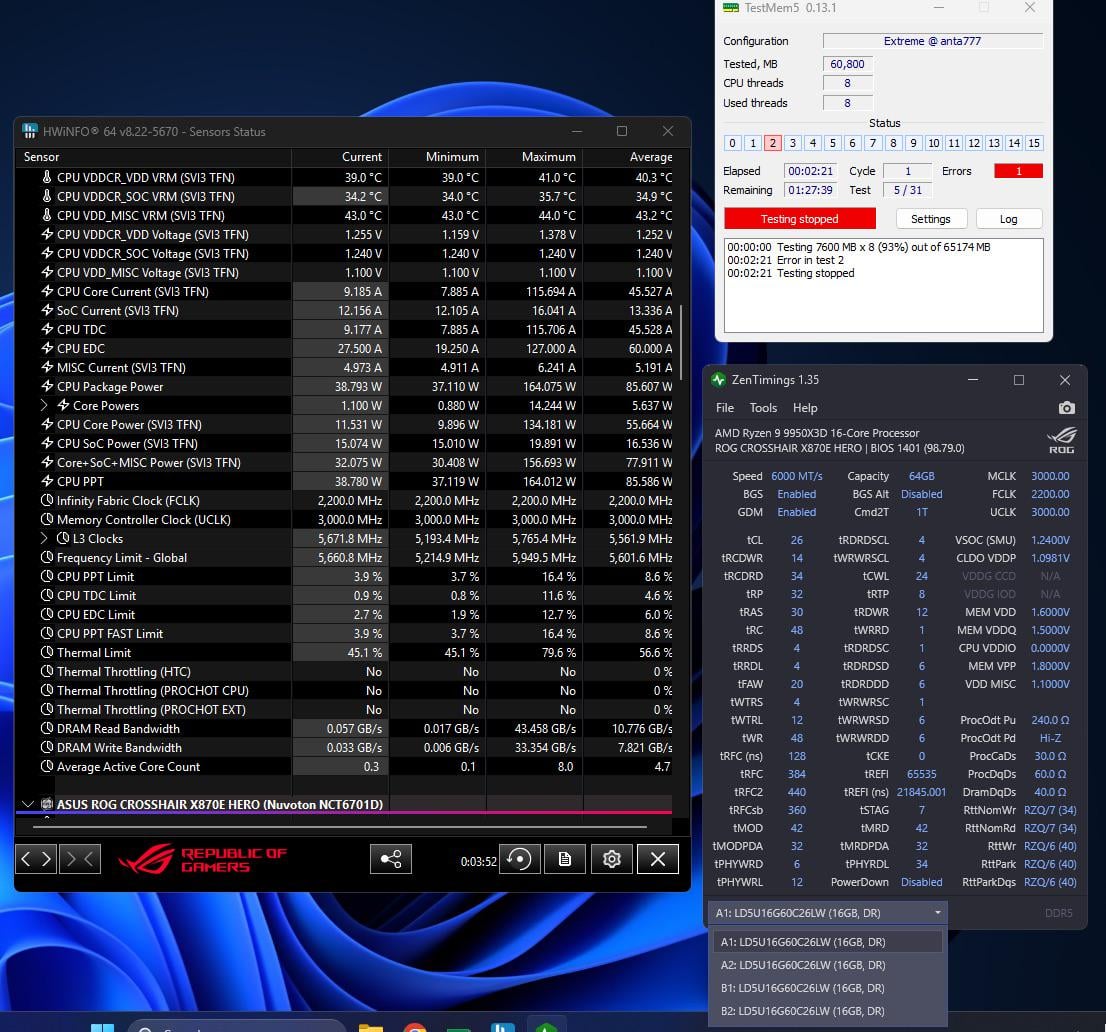The image size is (1106, 1032).
Task: Click the TestMem5 log text area
Action: tap(883, 285)
